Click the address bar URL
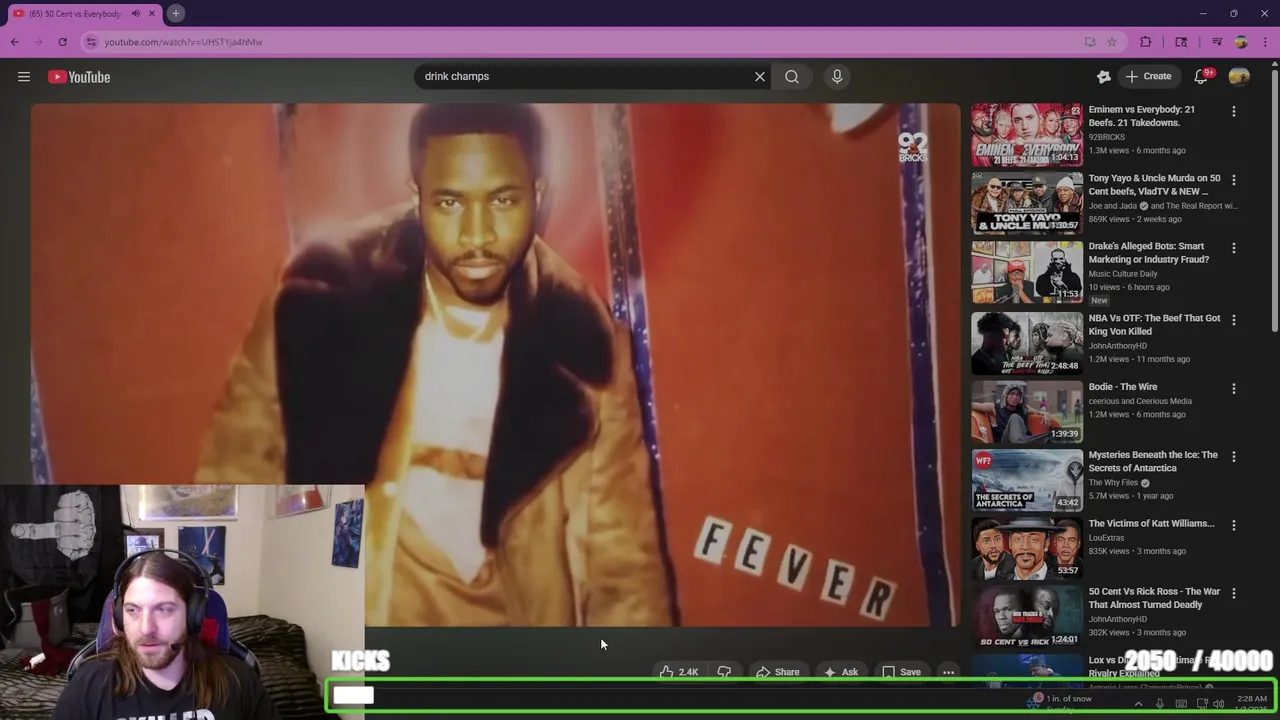This screenshot has height=720, width=1280. 183,42
